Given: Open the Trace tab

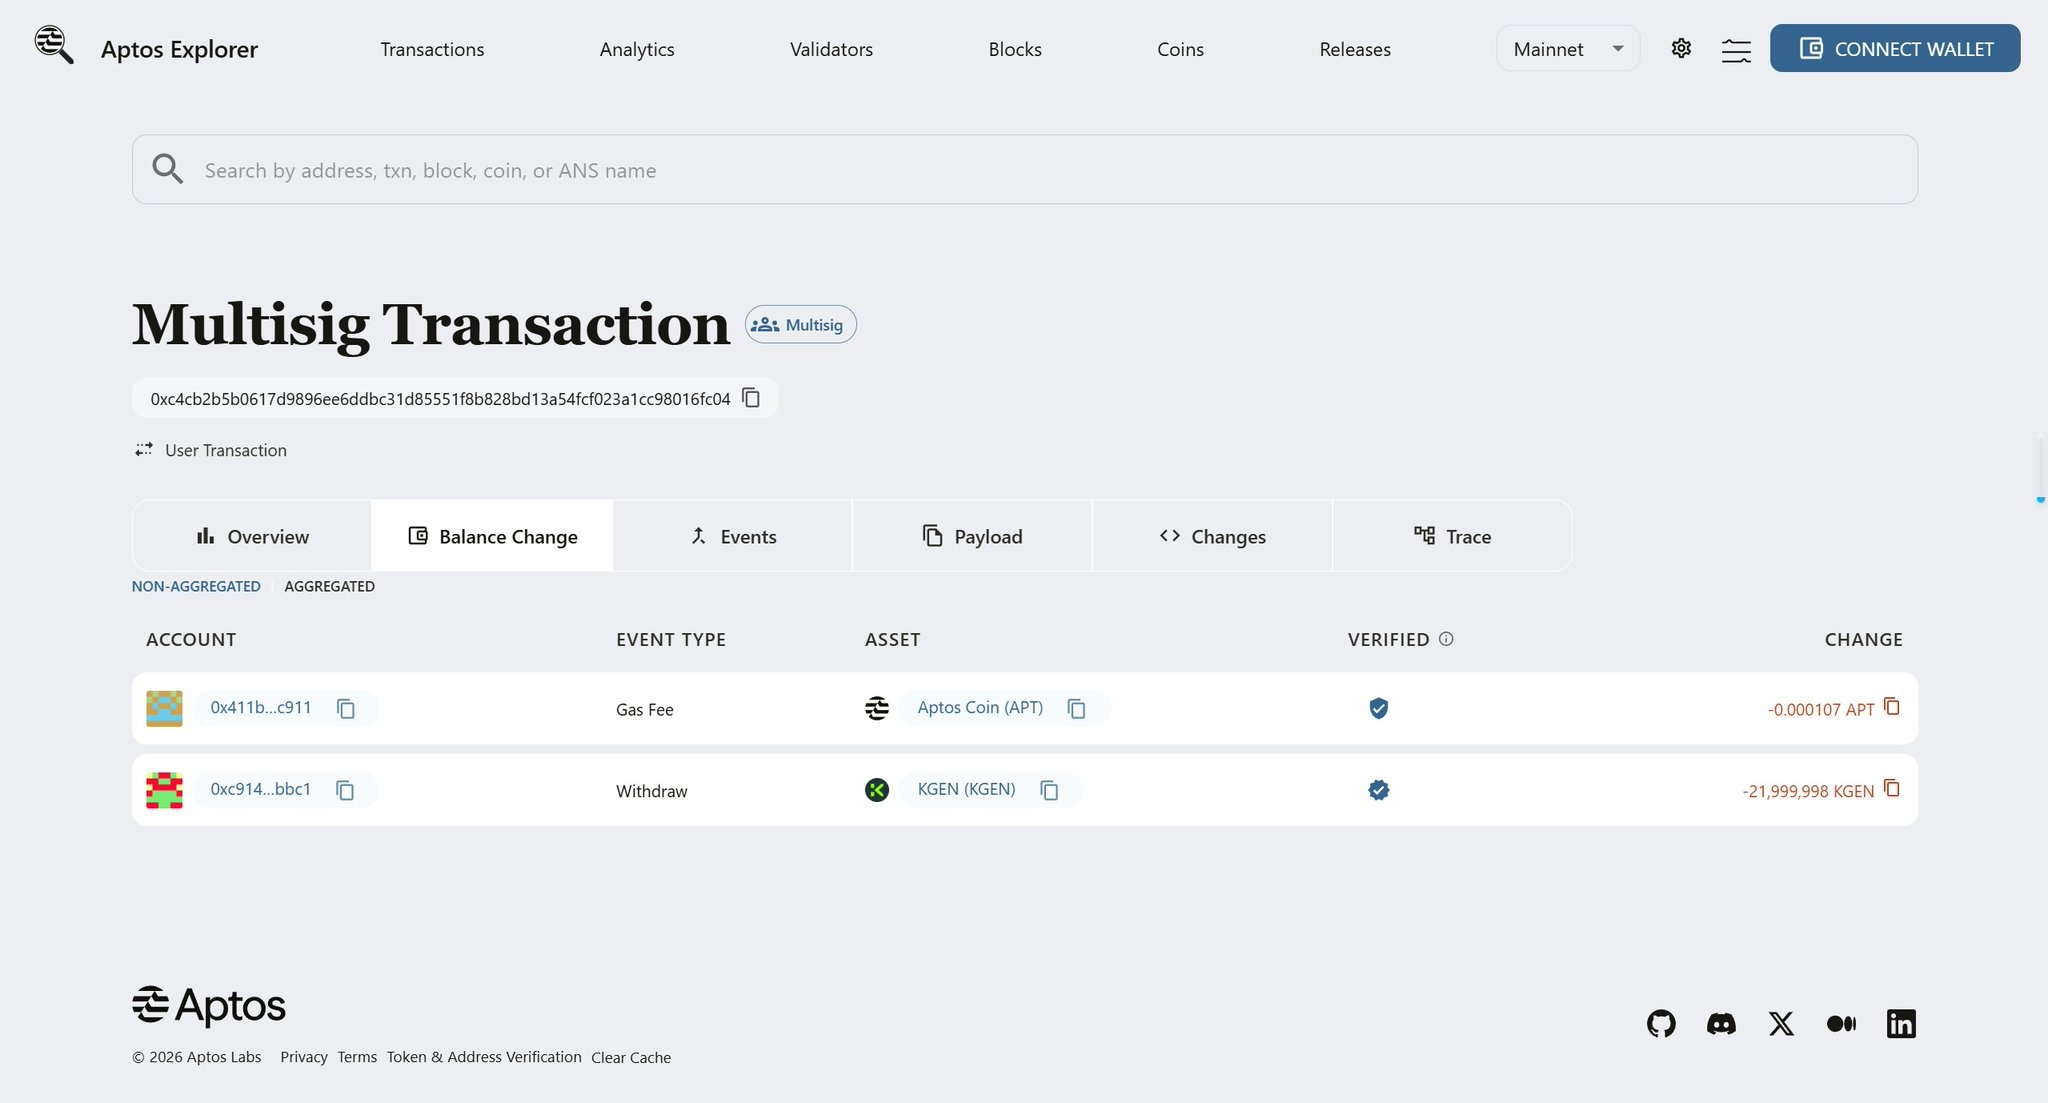Looking at the screenshot, I should click(1452, 536).
